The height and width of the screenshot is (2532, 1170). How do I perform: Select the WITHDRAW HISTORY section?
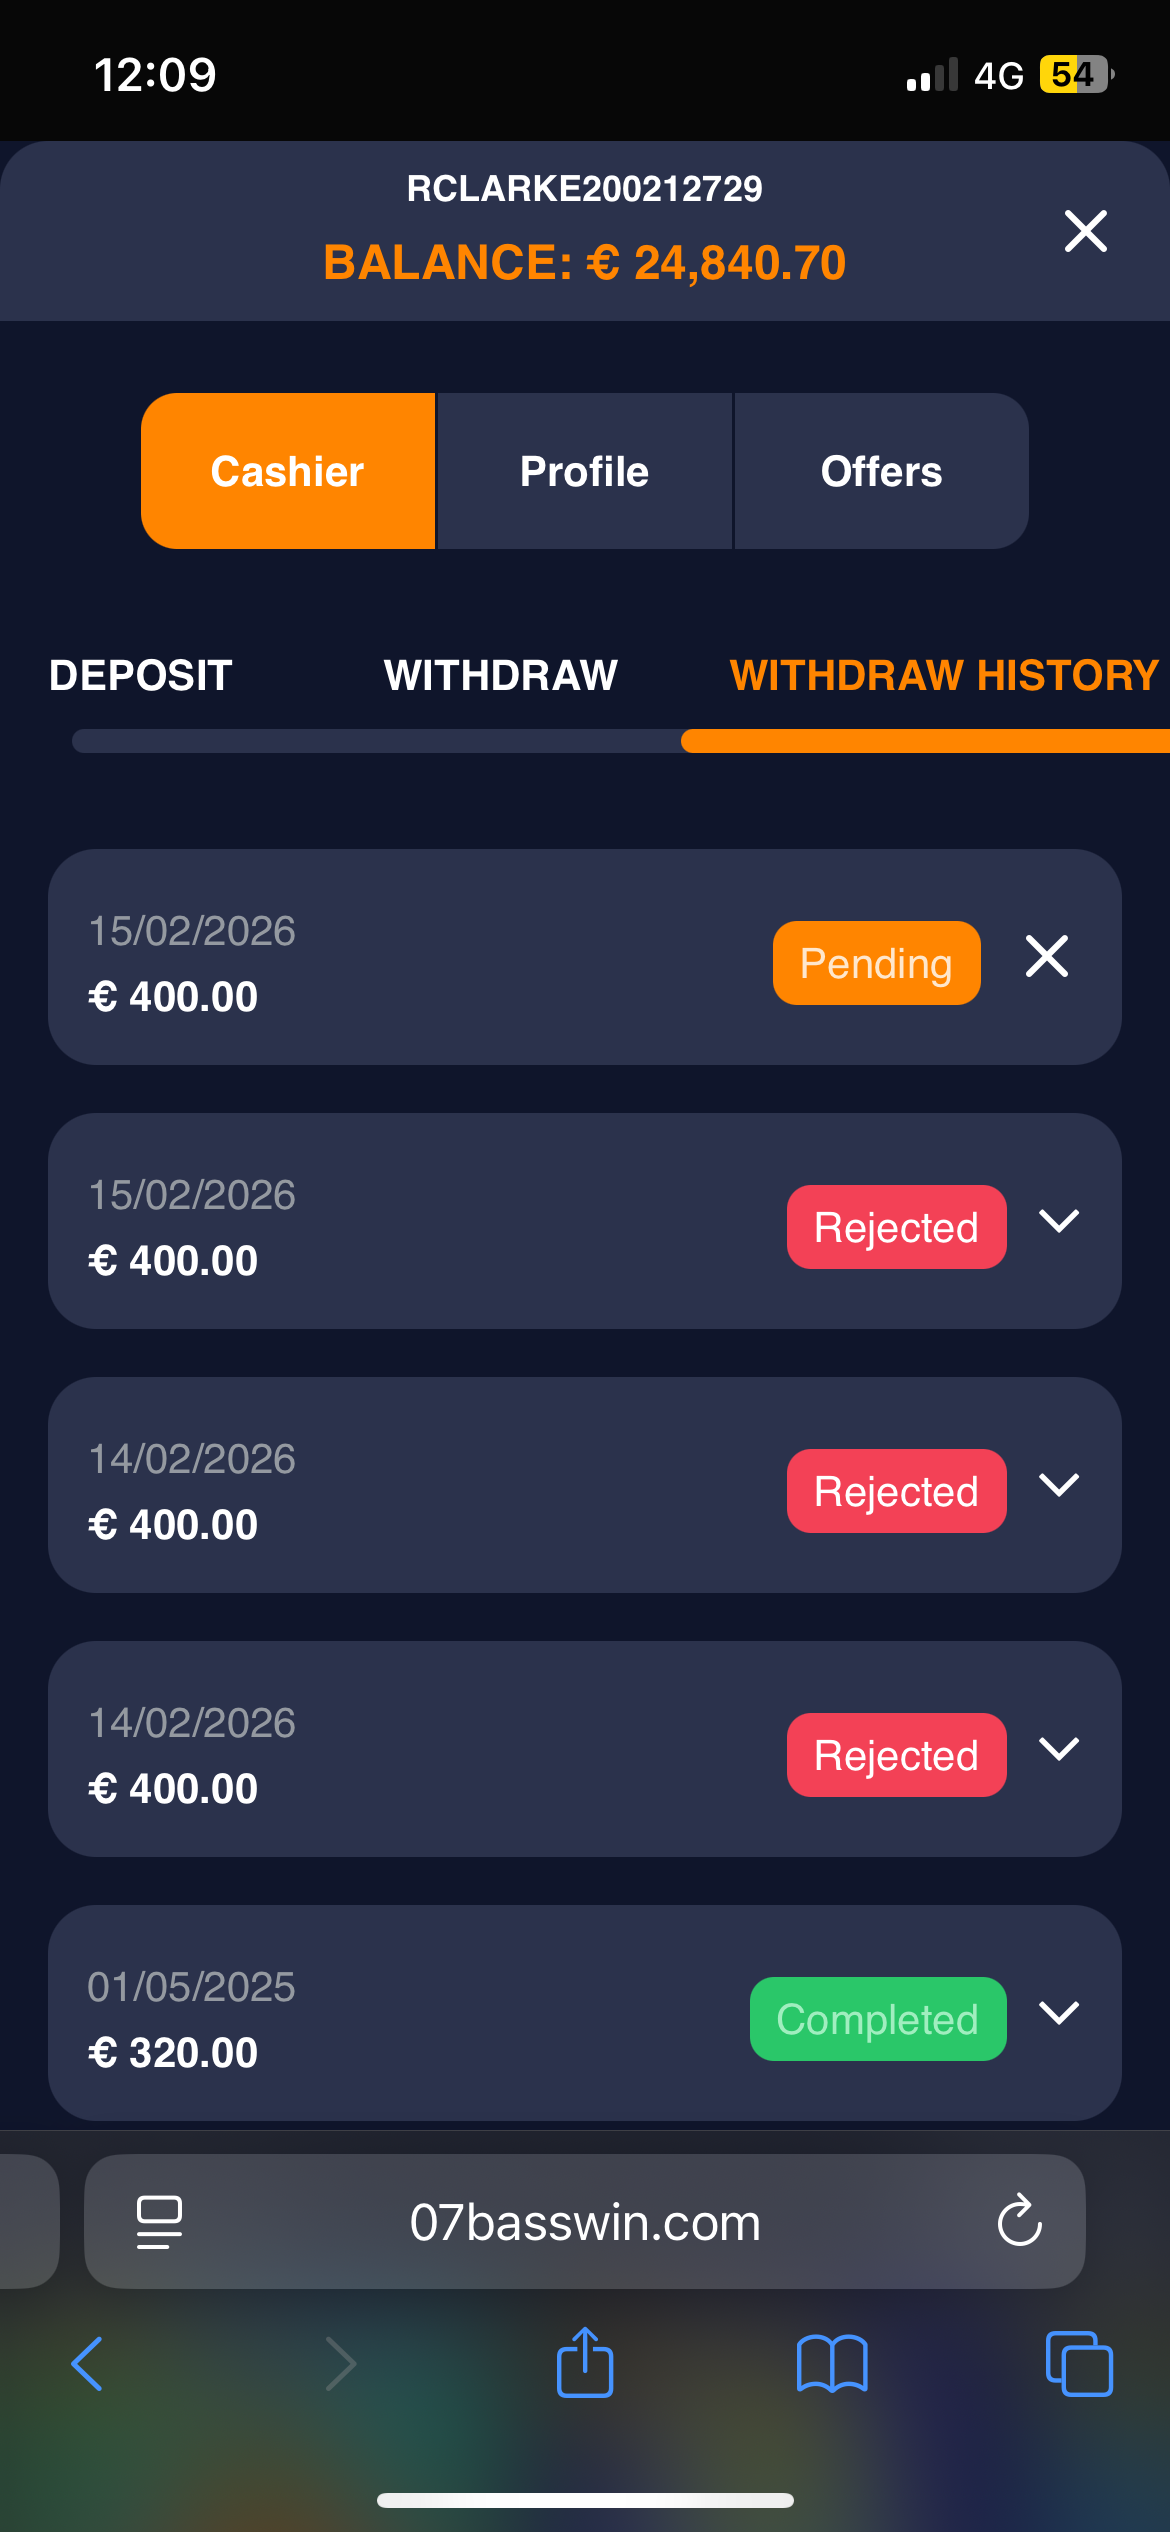pos(944,675)
